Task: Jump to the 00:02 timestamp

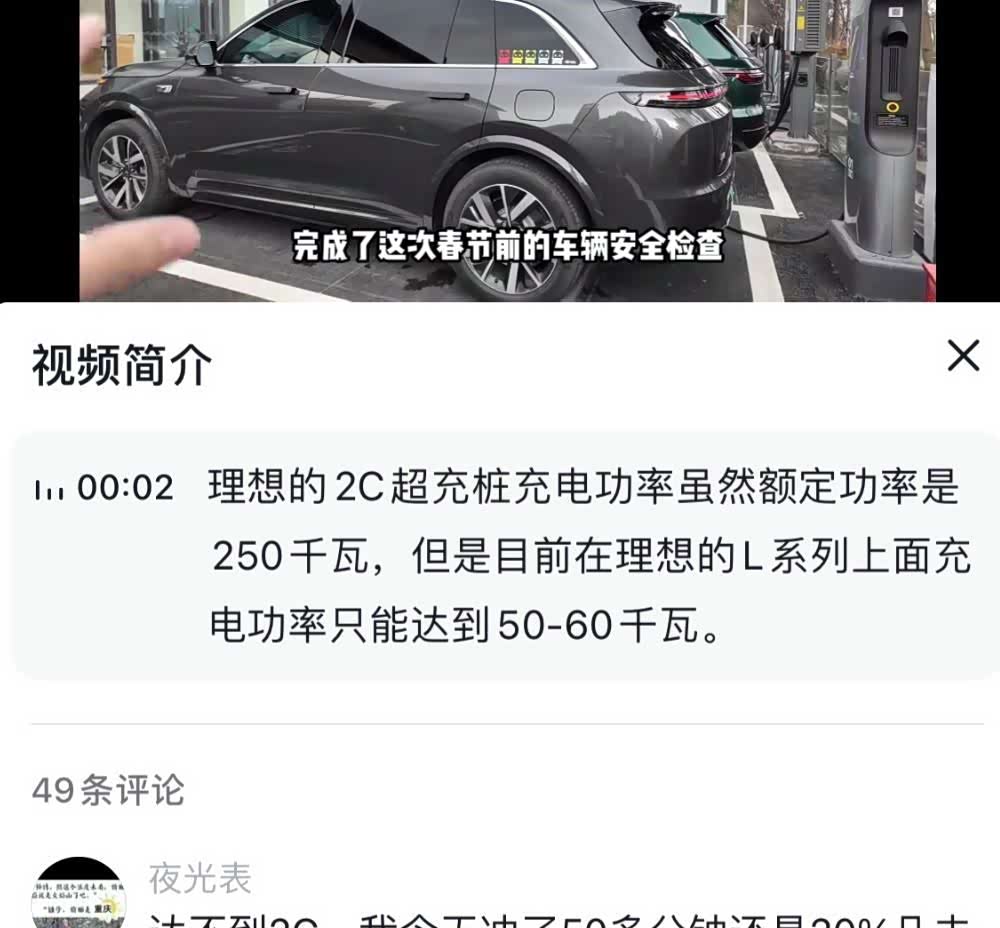Action: [125, 489]
